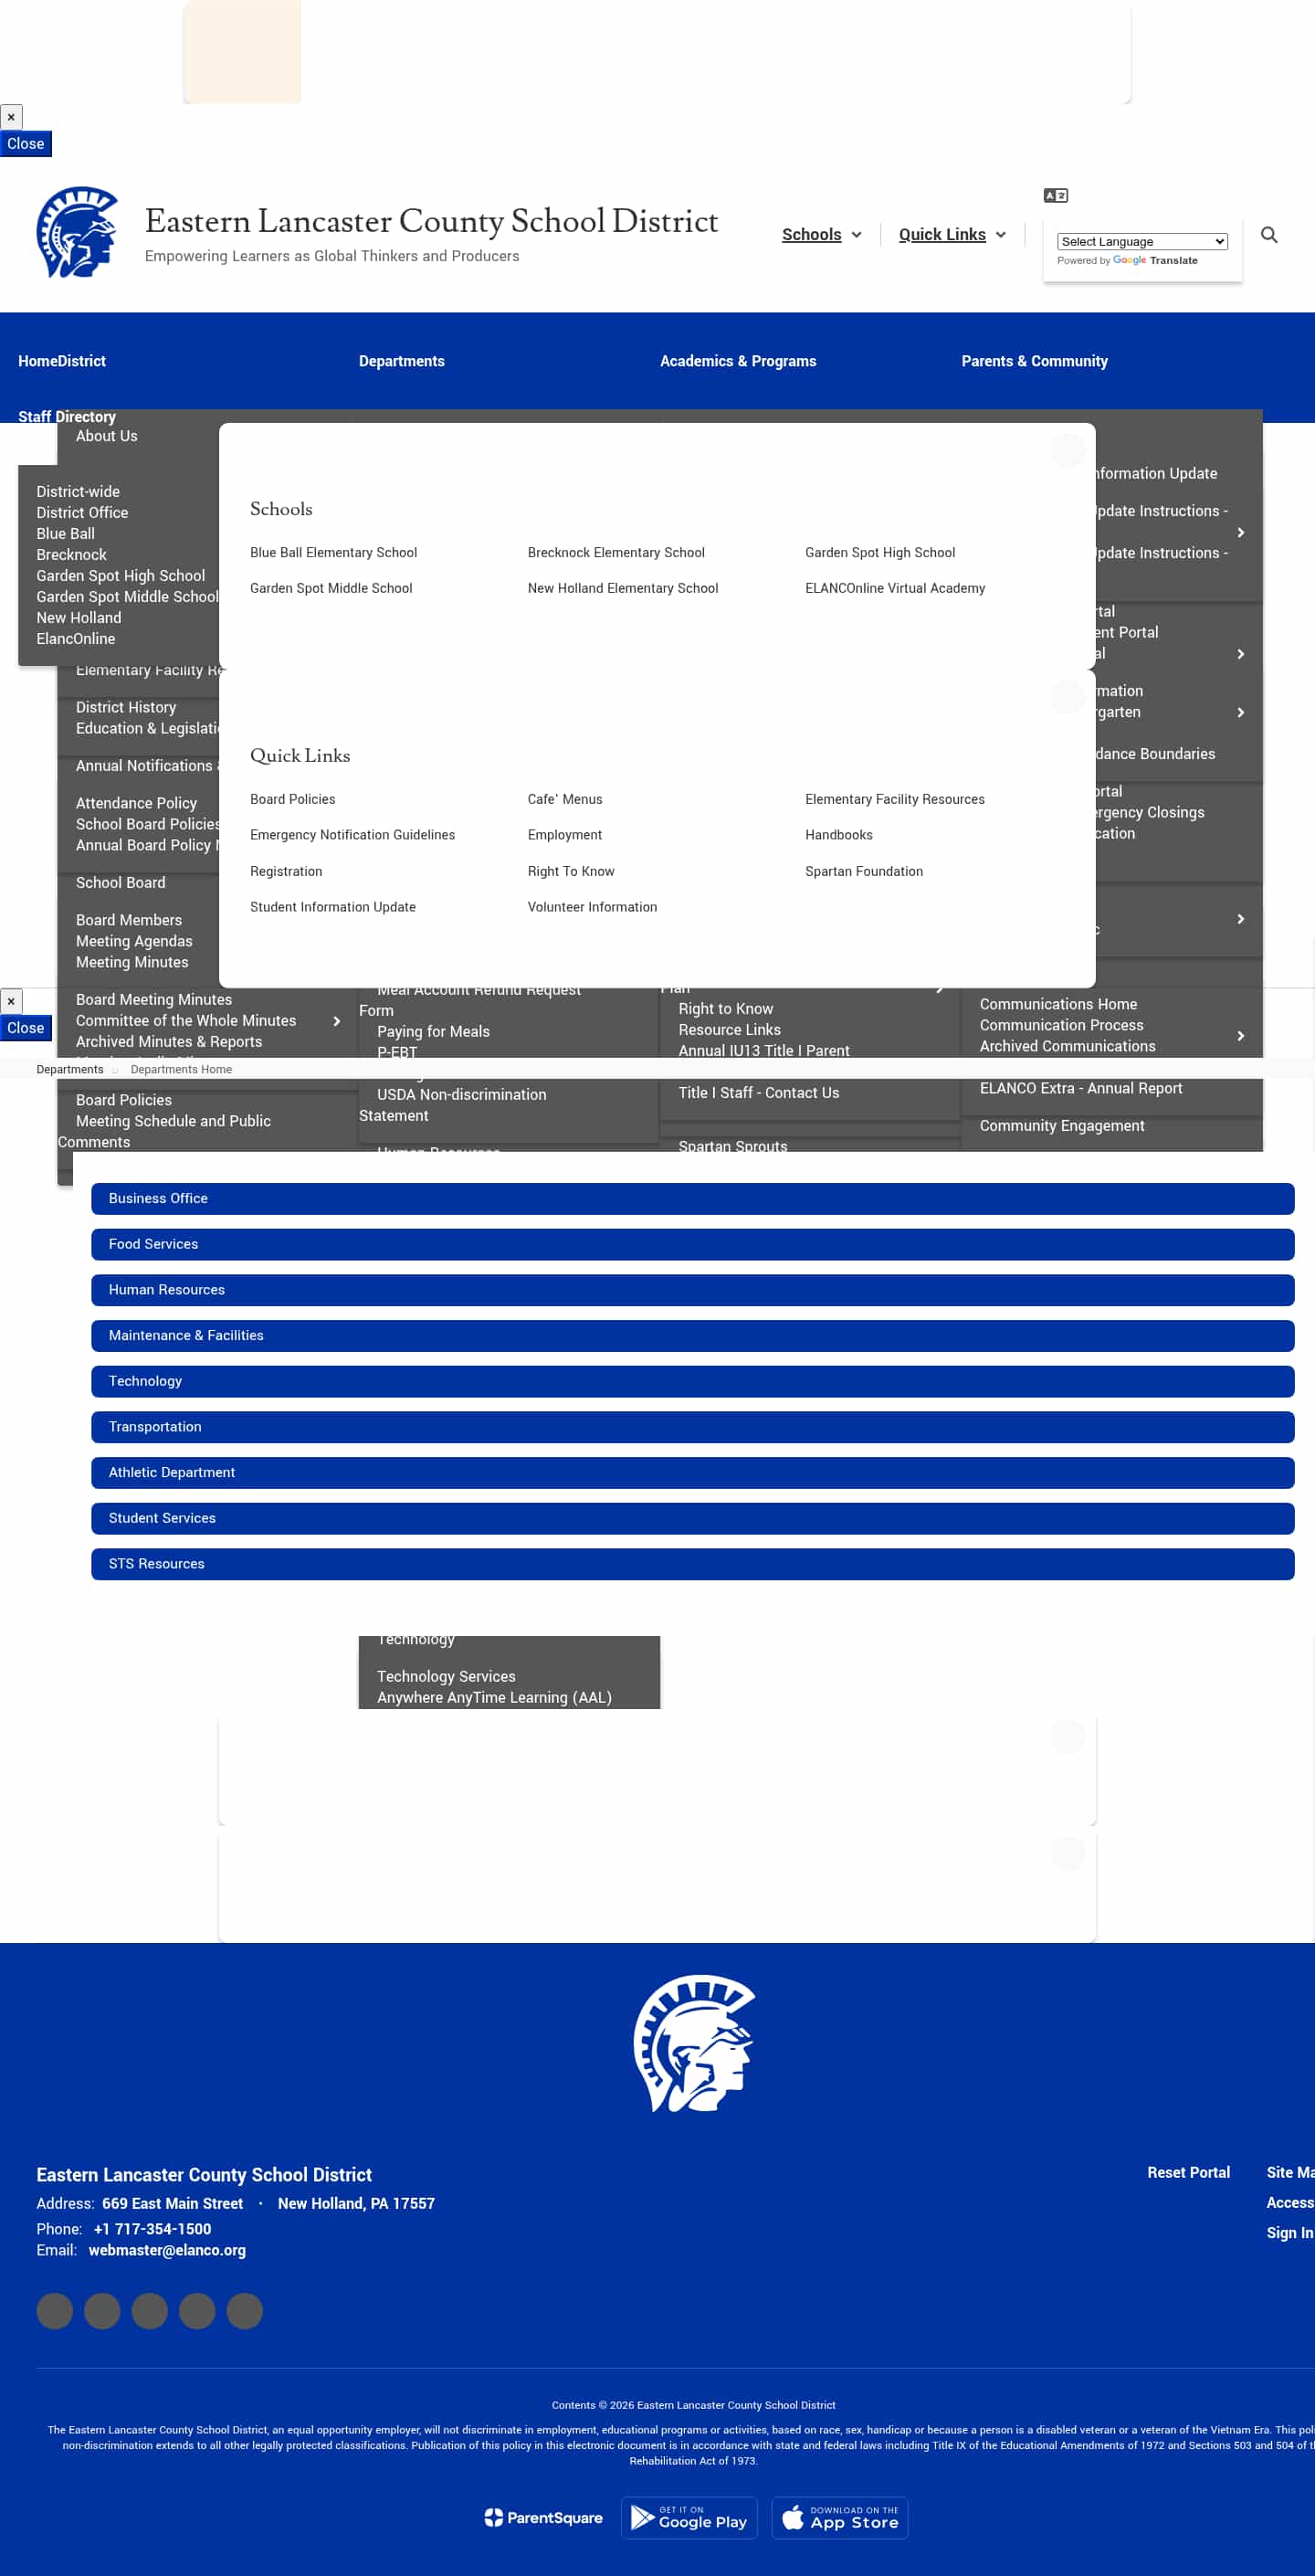Open Cafe' Menus quick link
The image size is (1315, 2576).
click(565, 799)
